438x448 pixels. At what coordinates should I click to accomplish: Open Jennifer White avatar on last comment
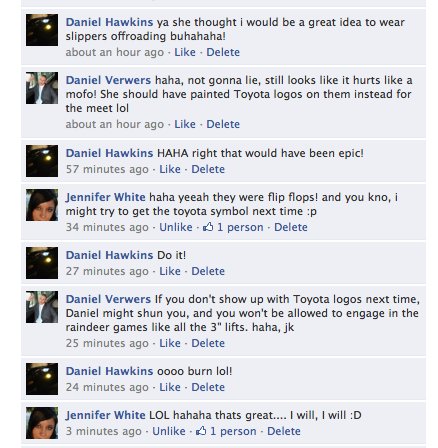tap(42, 423)
